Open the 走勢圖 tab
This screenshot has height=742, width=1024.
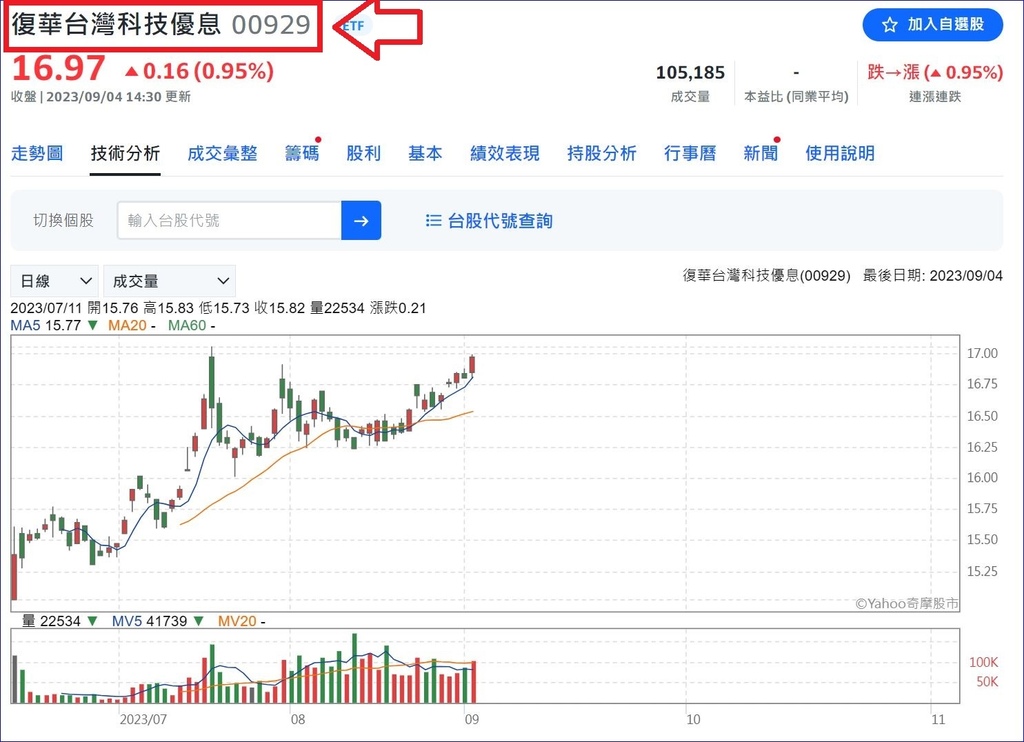(x=37, y=153)
